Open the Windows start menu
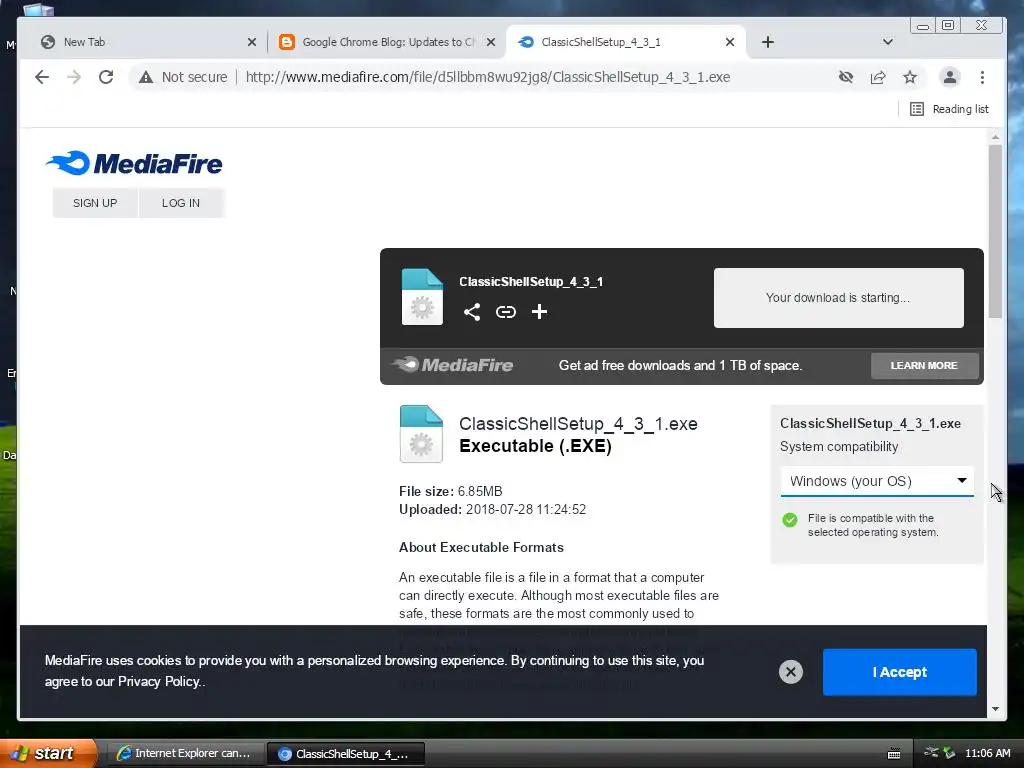Image resolution: width=1024 pixels, height=768 pixels. pos(48,753)
